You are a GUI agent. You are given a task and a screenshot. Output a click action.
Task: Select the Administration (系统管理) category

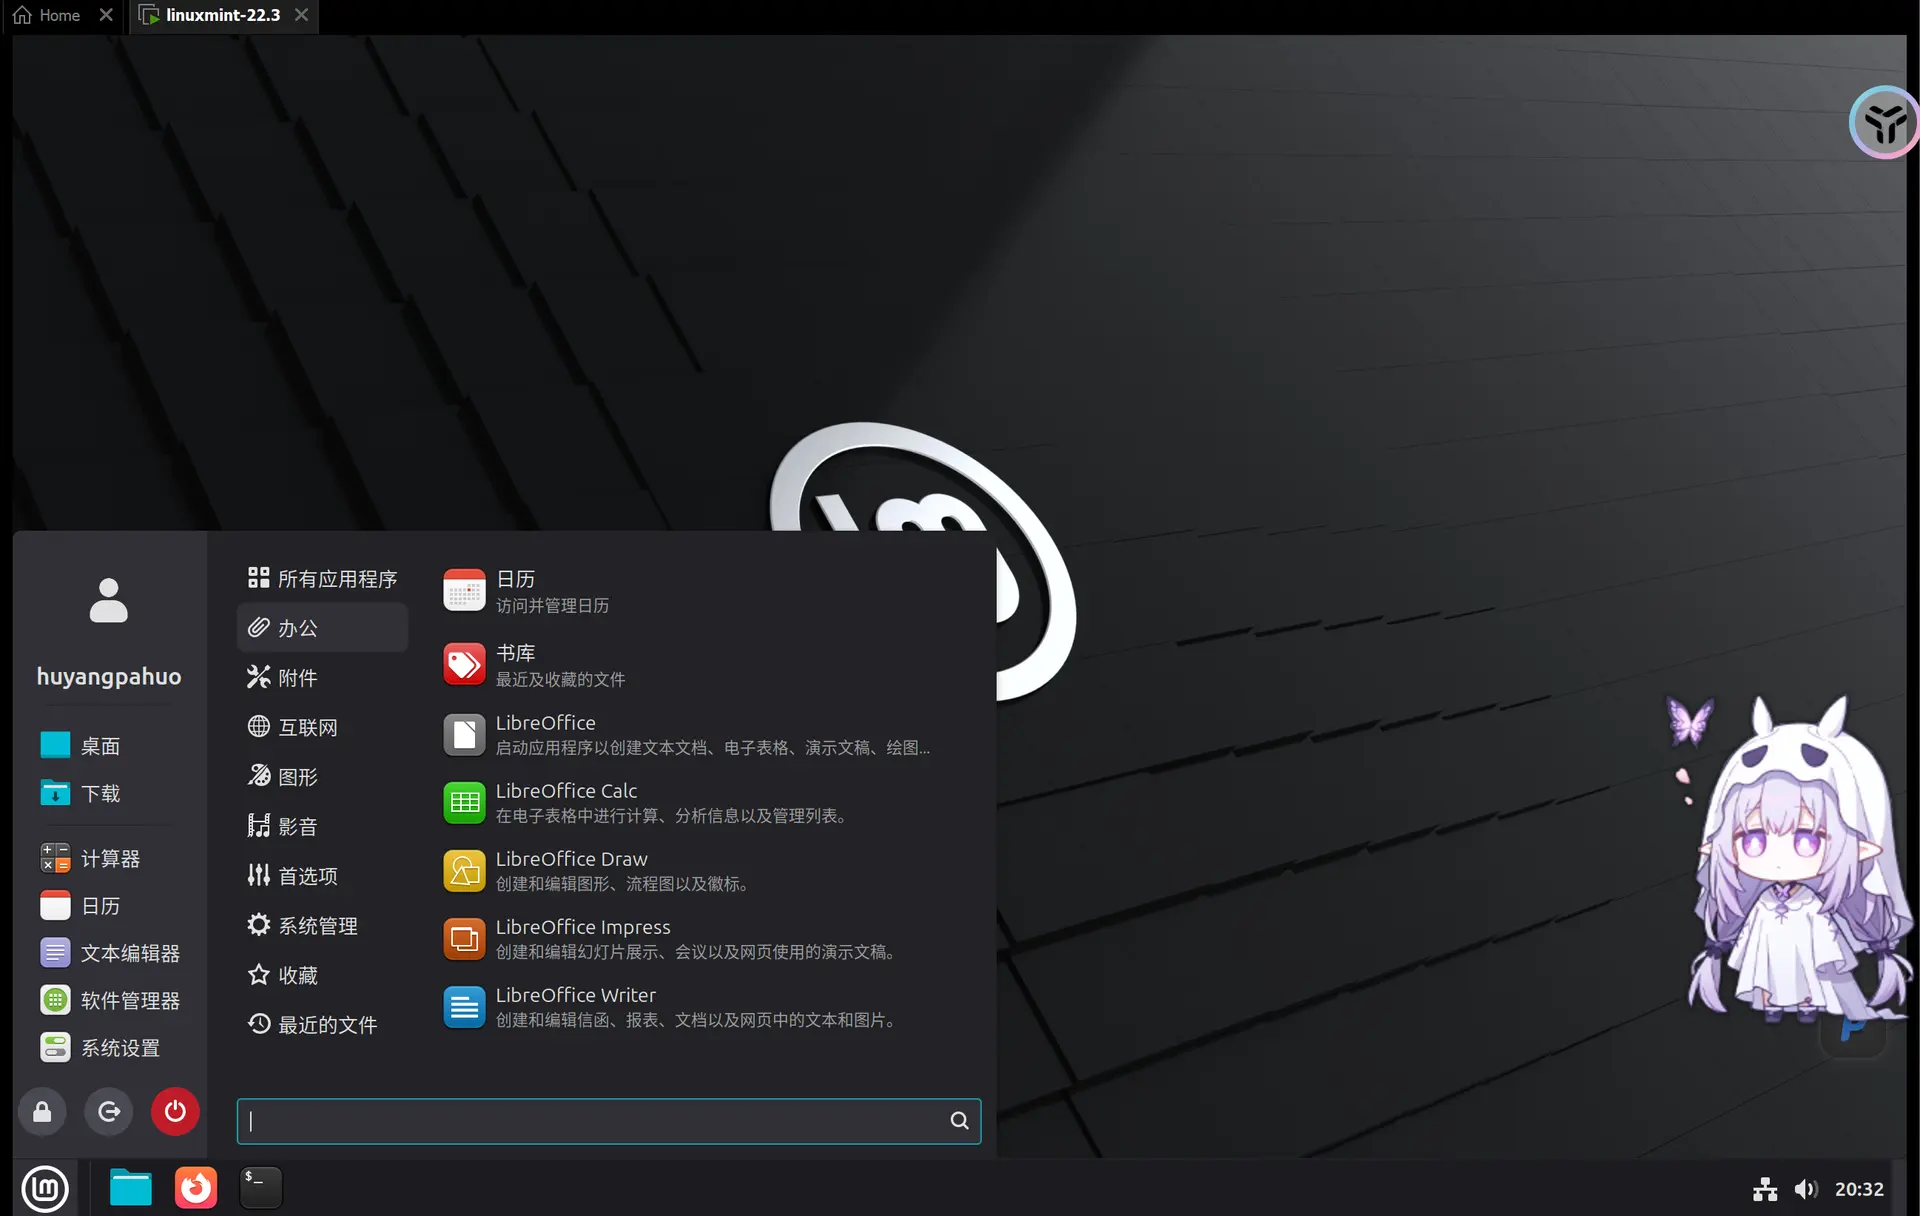(x=322, y=925)
